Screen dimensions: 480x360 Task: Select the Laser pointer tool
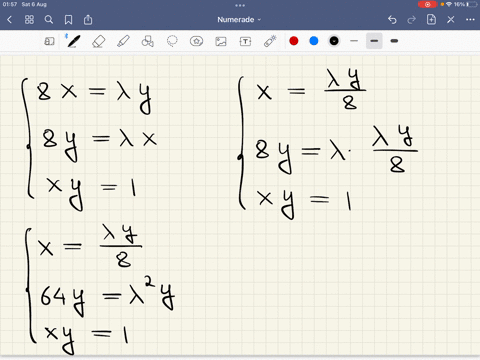(x=270, y=41)
